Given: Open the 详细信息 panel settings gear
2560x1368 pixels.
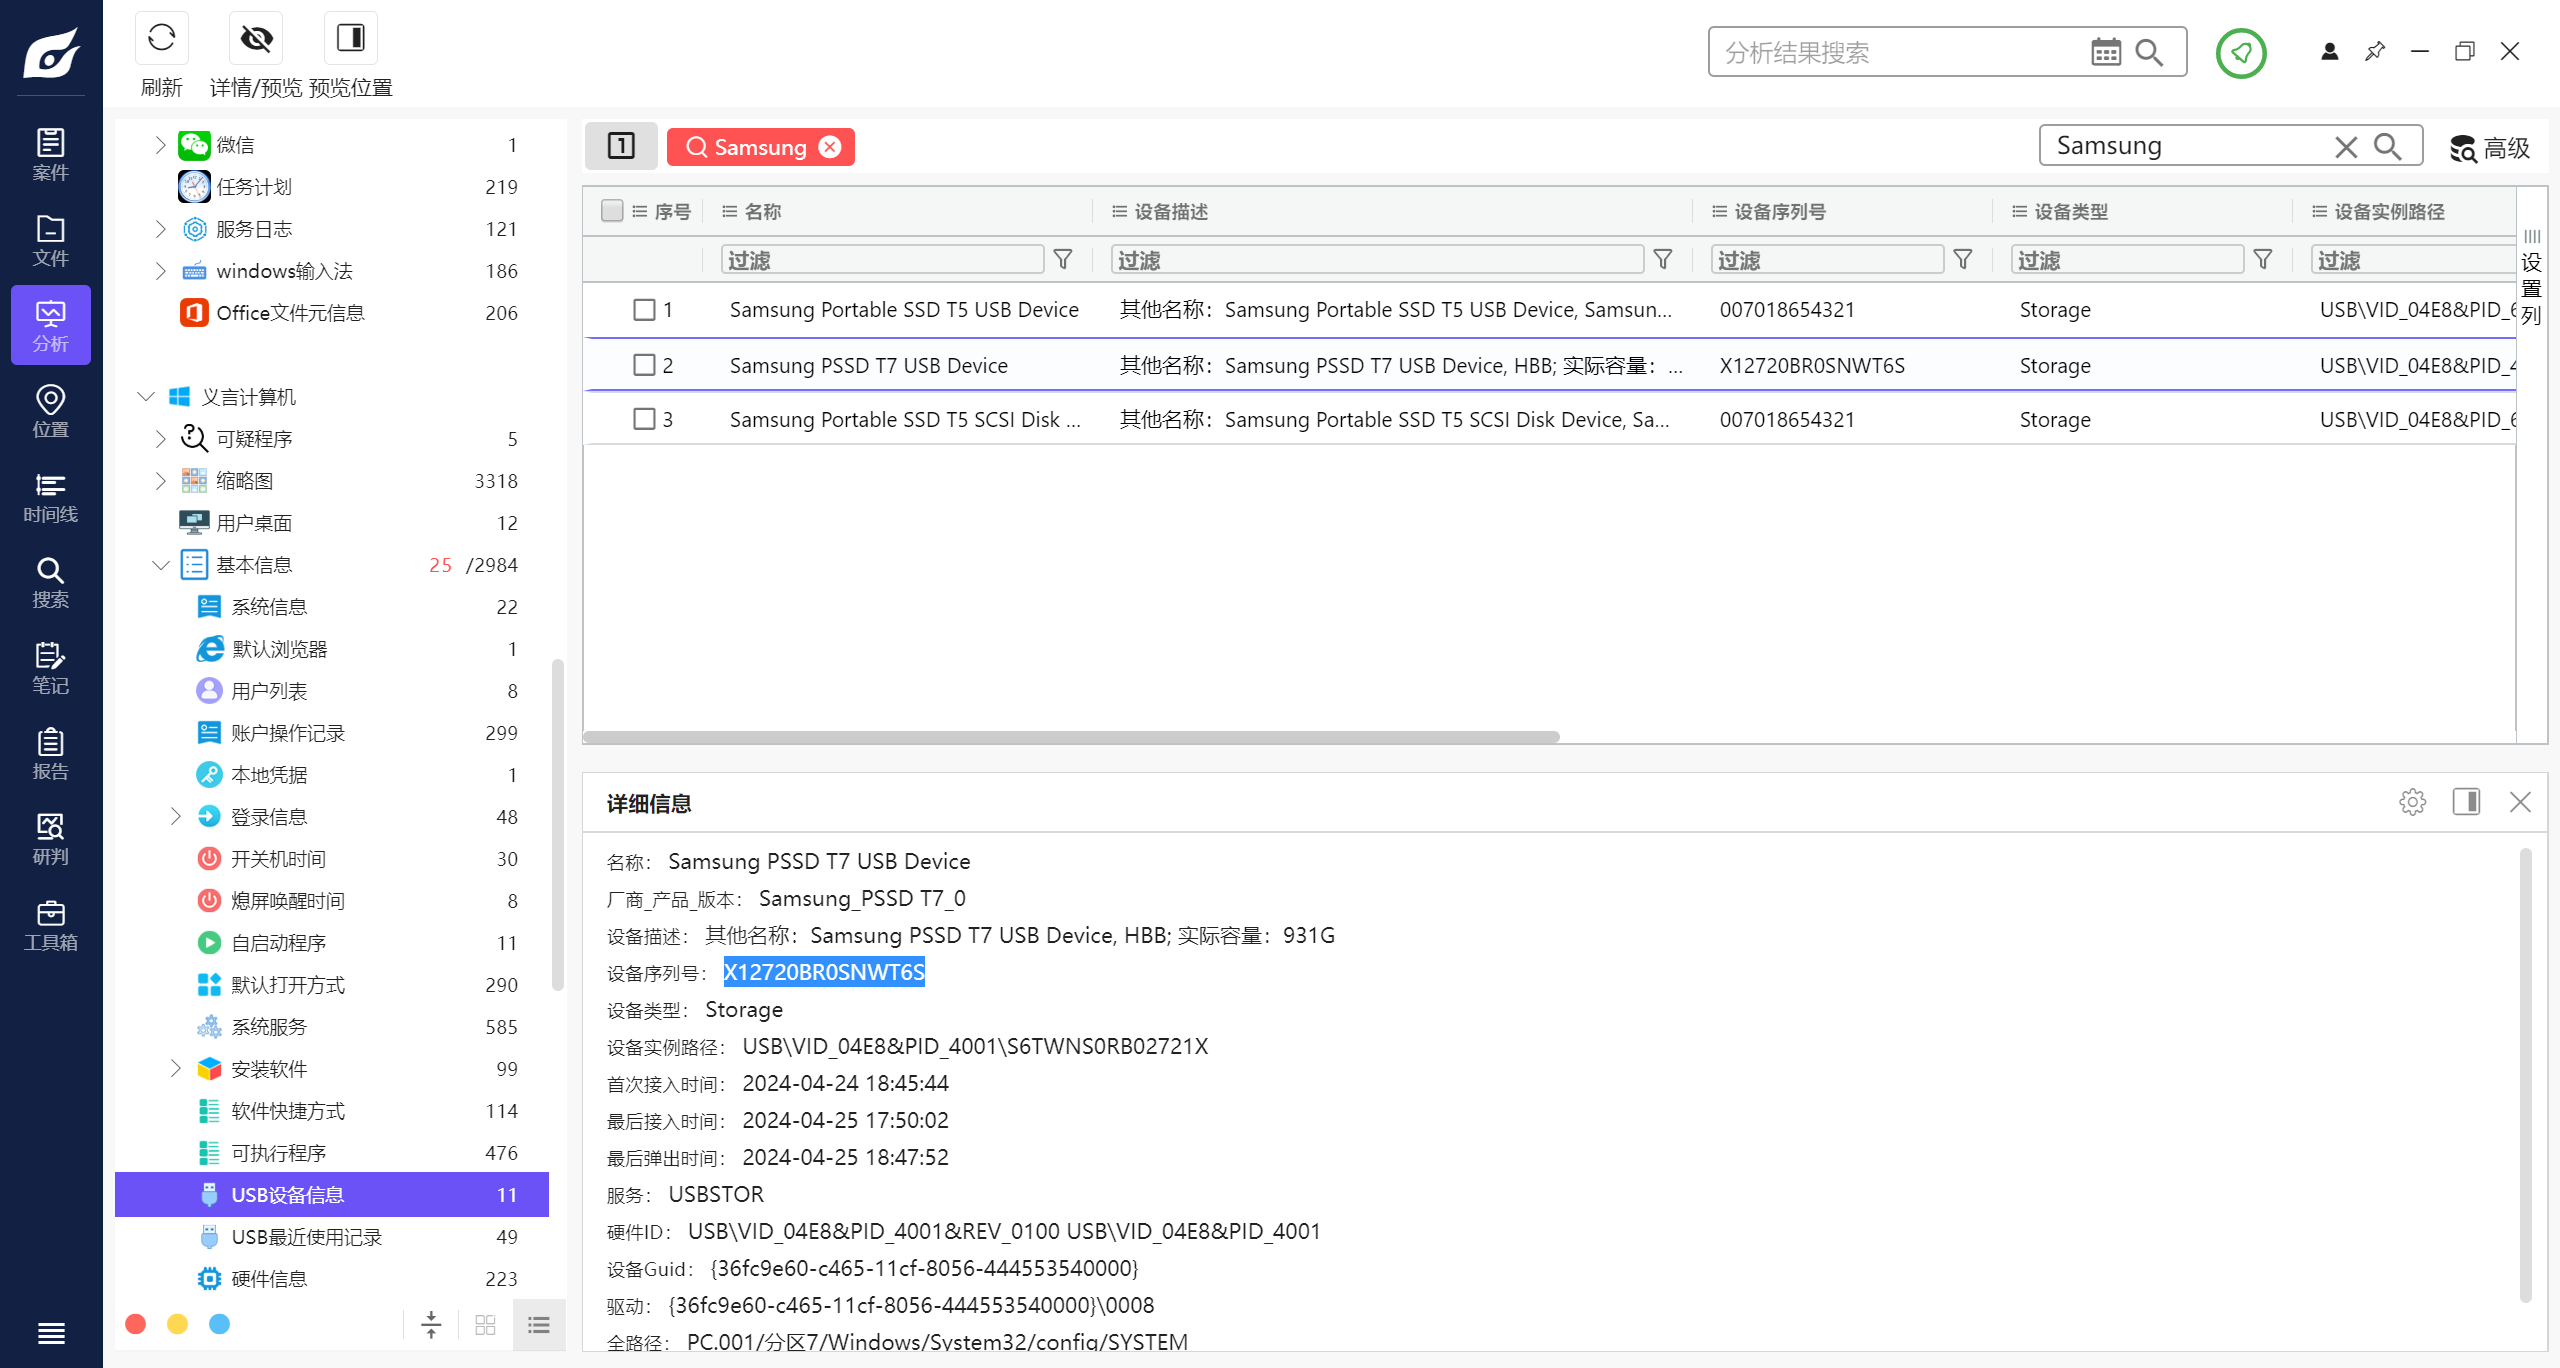Looking at the screenshot, I should [x=2412, y=802].
